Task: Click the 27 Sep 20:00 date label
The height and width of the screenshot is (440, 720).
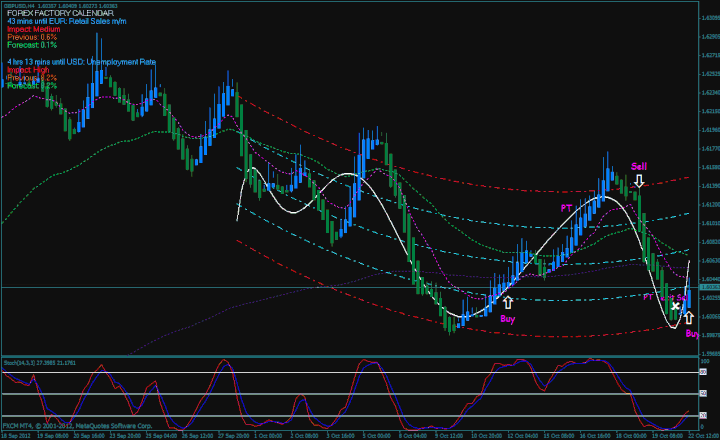Action: 234,435
